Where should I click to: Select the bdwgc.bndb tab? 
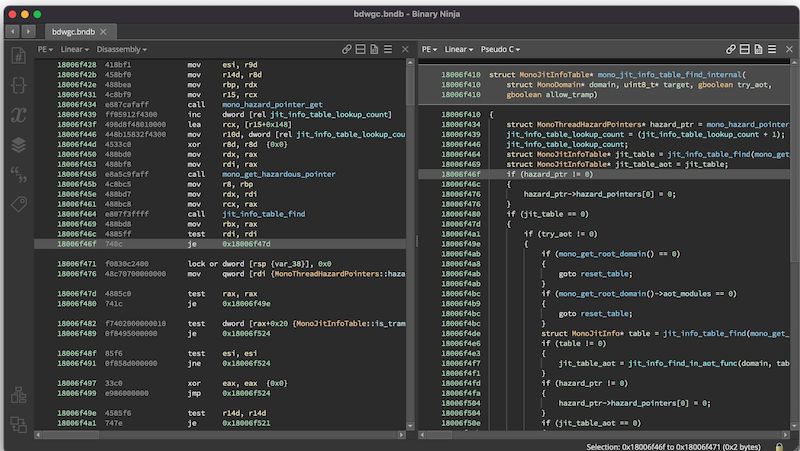(x=72, y=32)
